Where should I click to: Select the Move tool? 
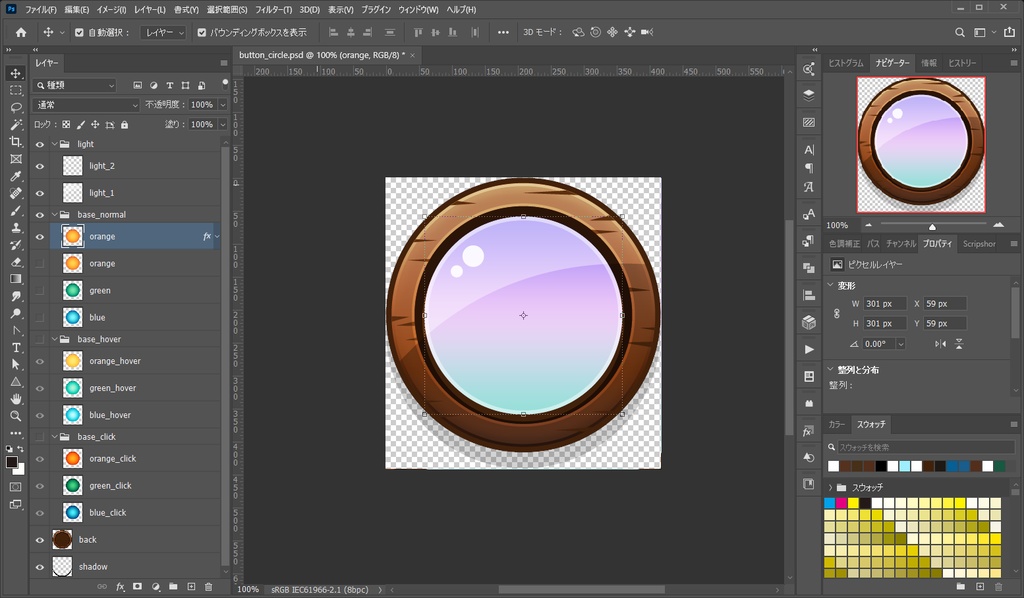point(15,72)
